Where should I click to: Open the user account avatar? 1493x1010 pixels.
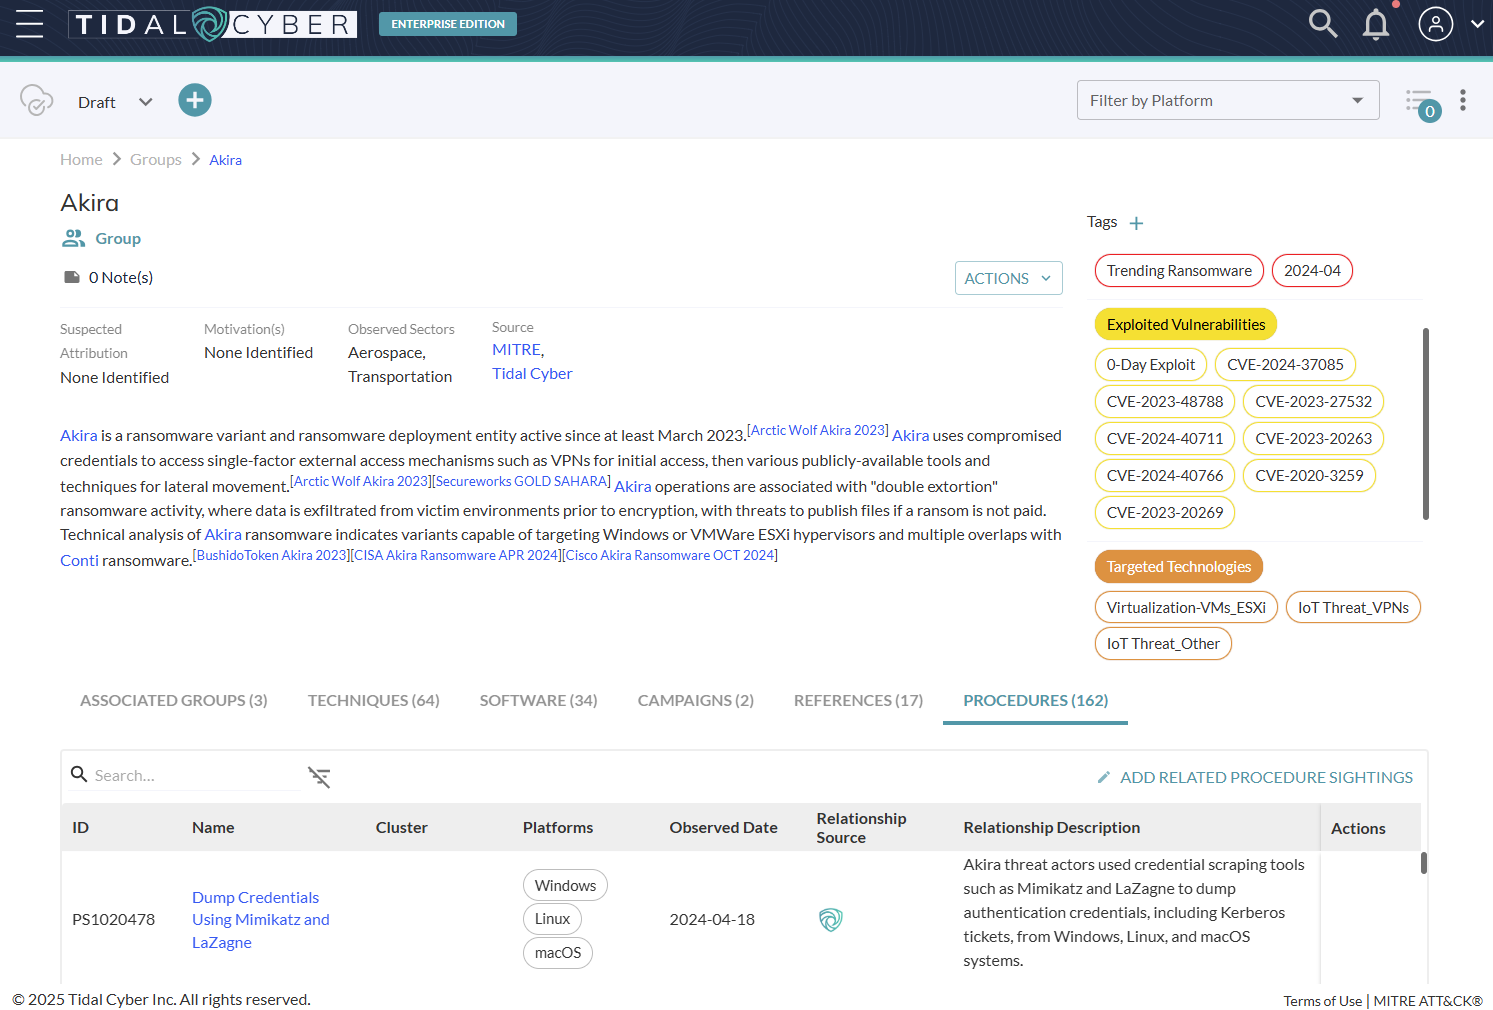tap(1435, 24)
